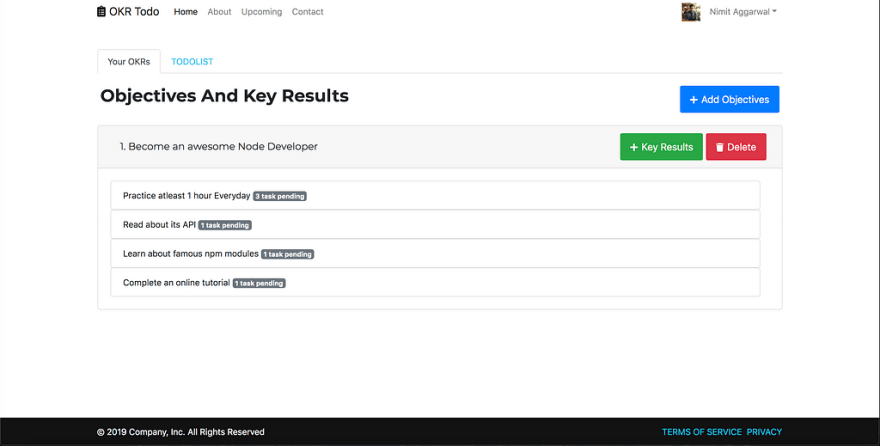Open 'Complete an online tutorial' key result

(x=435, y=282)
